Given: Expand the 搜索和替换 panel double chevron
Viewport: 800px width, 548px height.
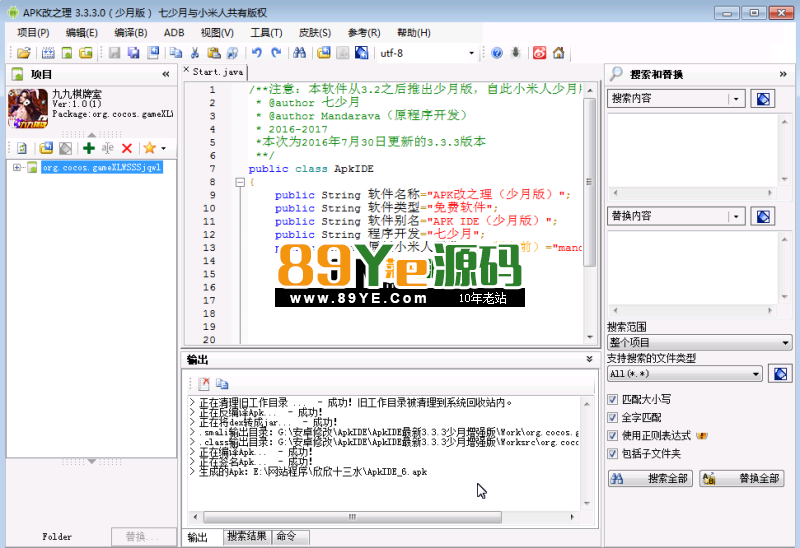Looking at the screenshot, I should (x=783, y=74).
